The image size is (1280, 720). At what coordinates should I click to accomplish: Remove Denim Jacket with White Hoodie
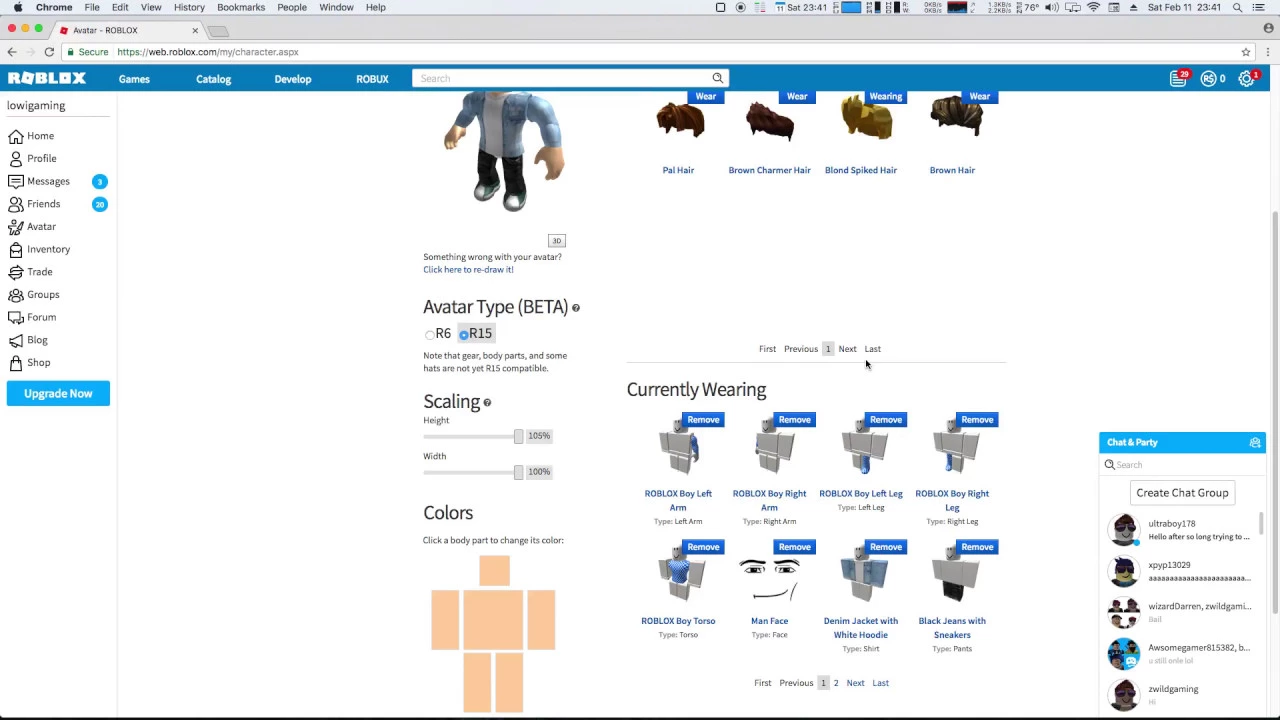885,547
